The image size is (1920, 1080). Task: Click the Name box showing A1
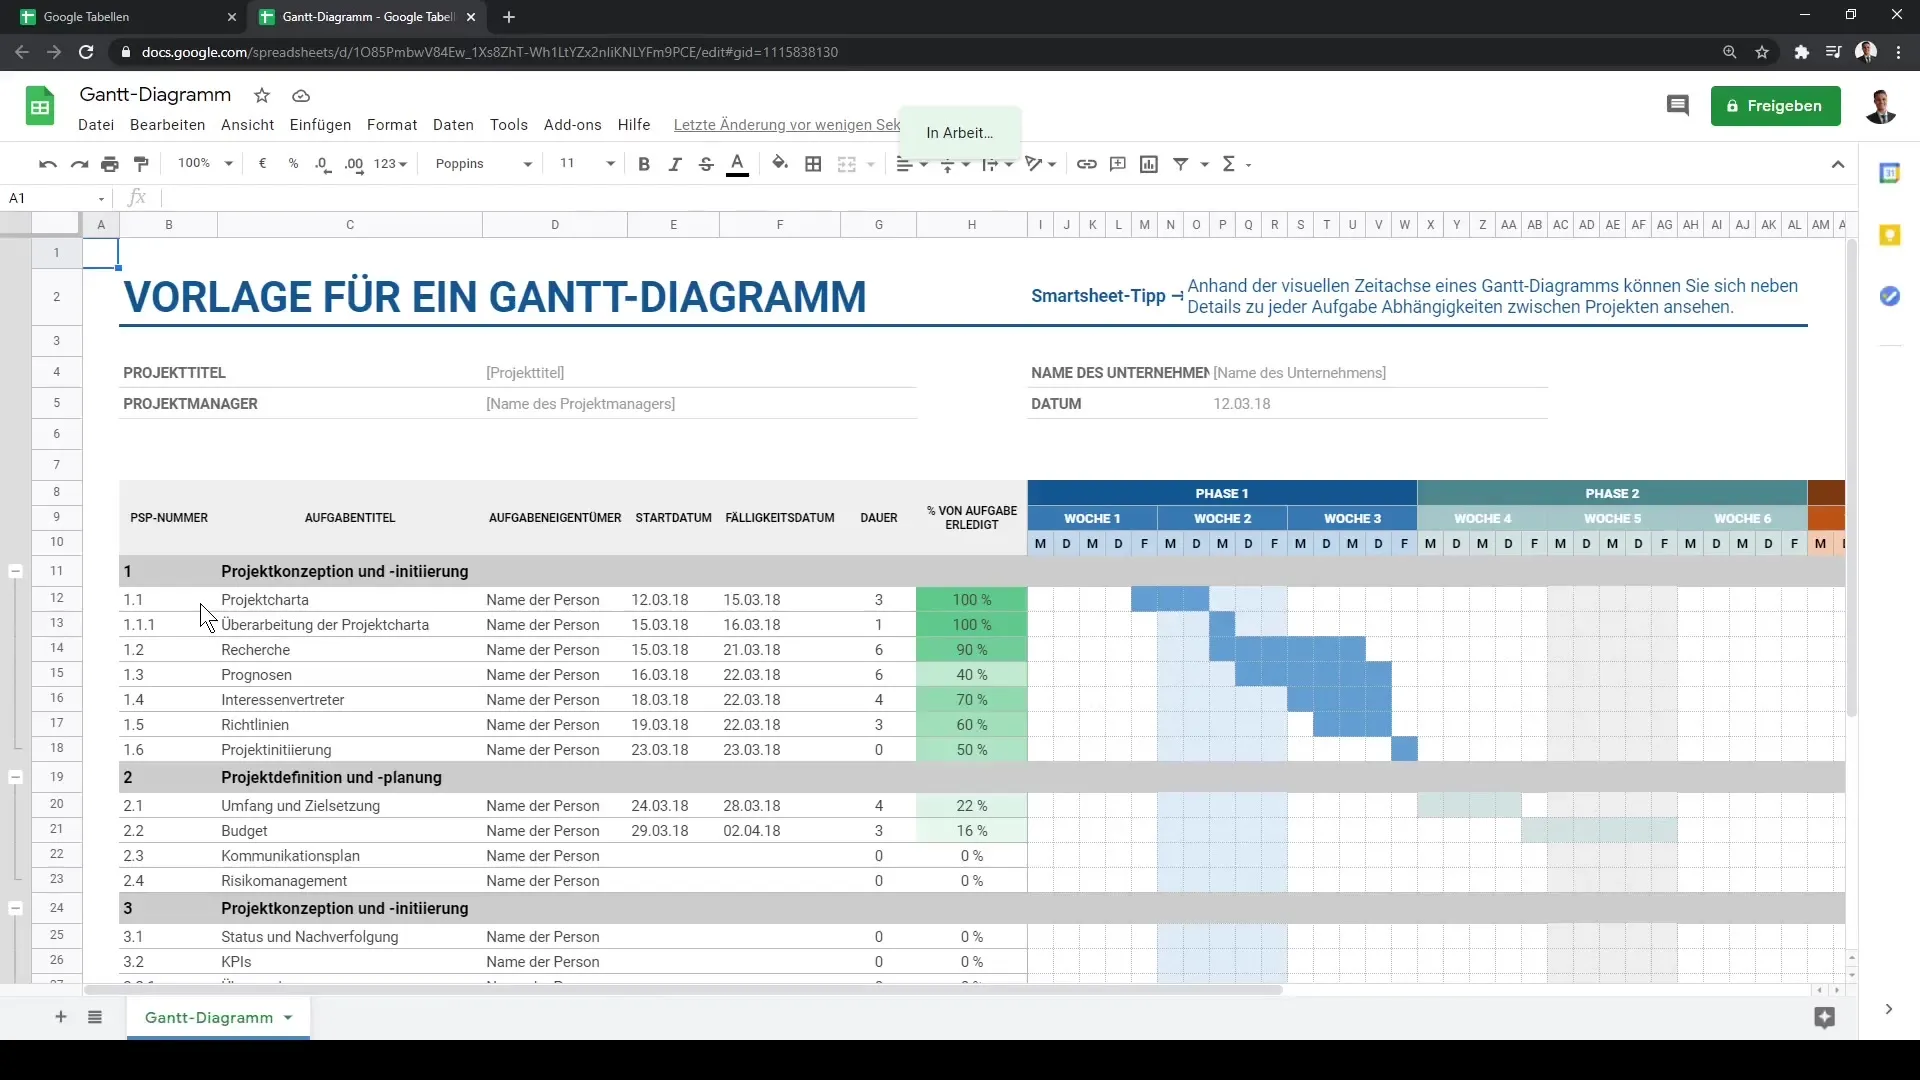click(x=56, y=198)
